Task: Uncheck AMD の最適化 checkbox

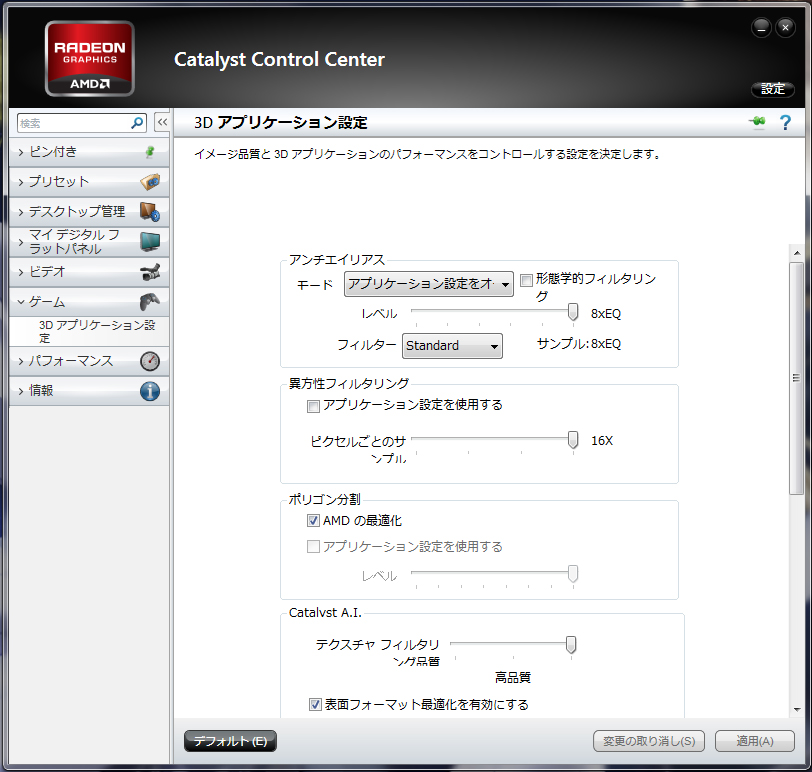Action: pyautogui.click(x=313, y=520)
